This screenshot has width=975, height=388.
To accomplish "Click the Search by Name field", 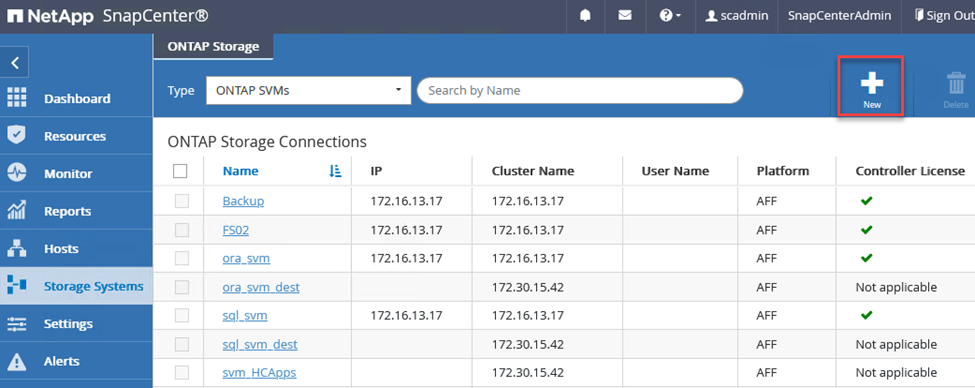I will (x=580, y=91).
